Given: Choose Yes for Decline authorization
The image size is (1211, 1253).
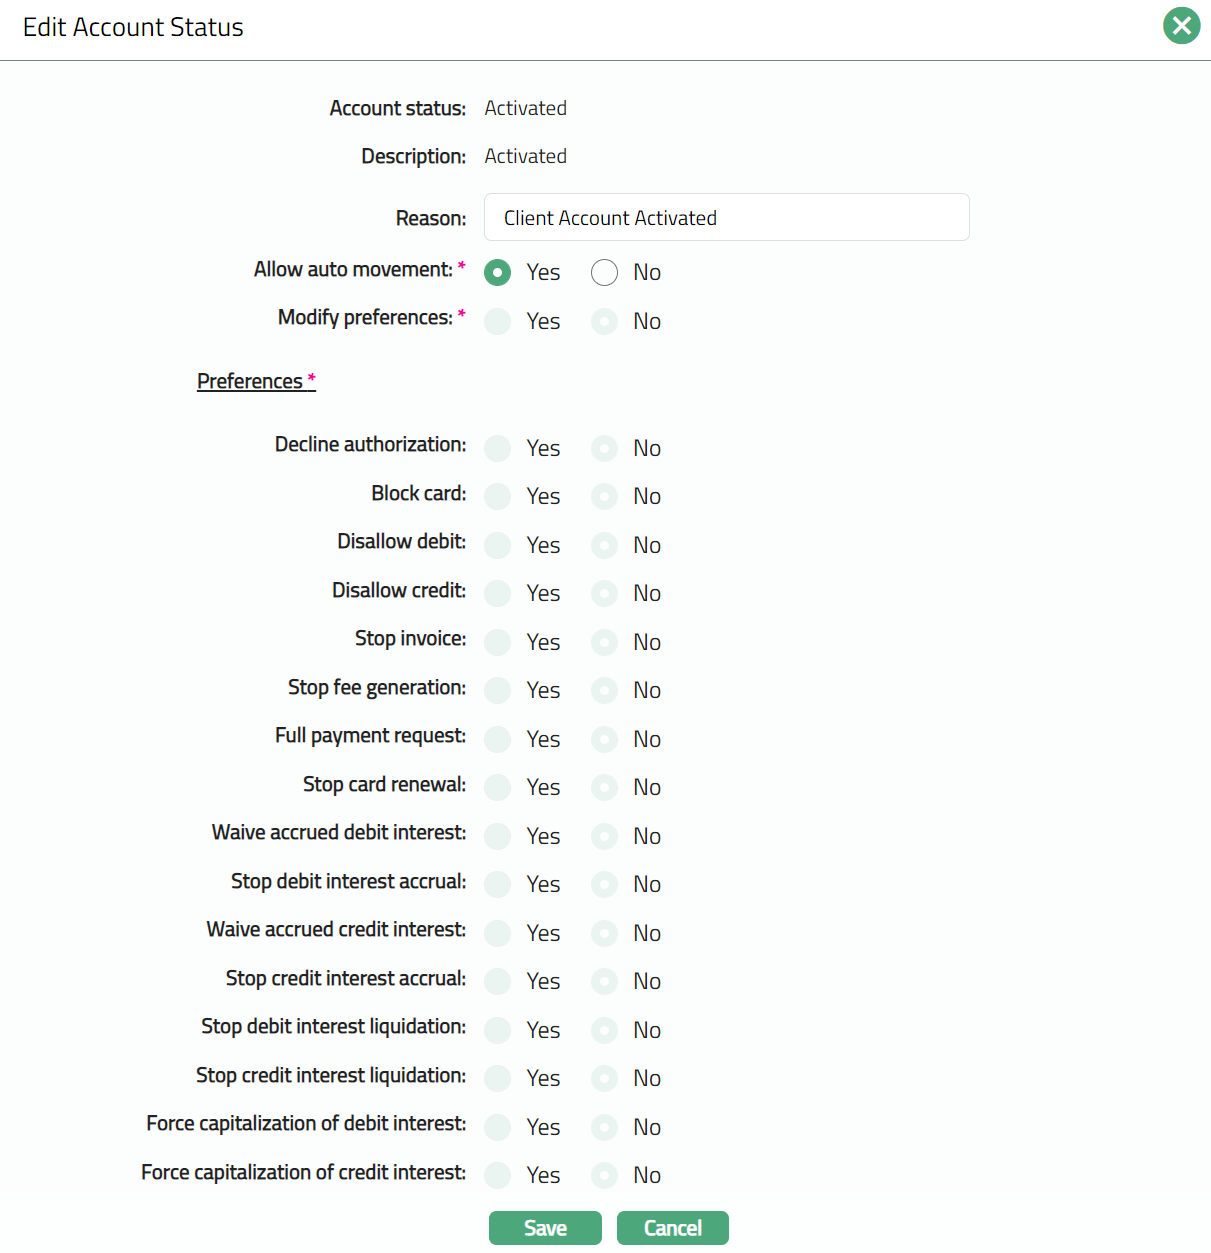Looking at the screenshot, I should click(498, 449).
